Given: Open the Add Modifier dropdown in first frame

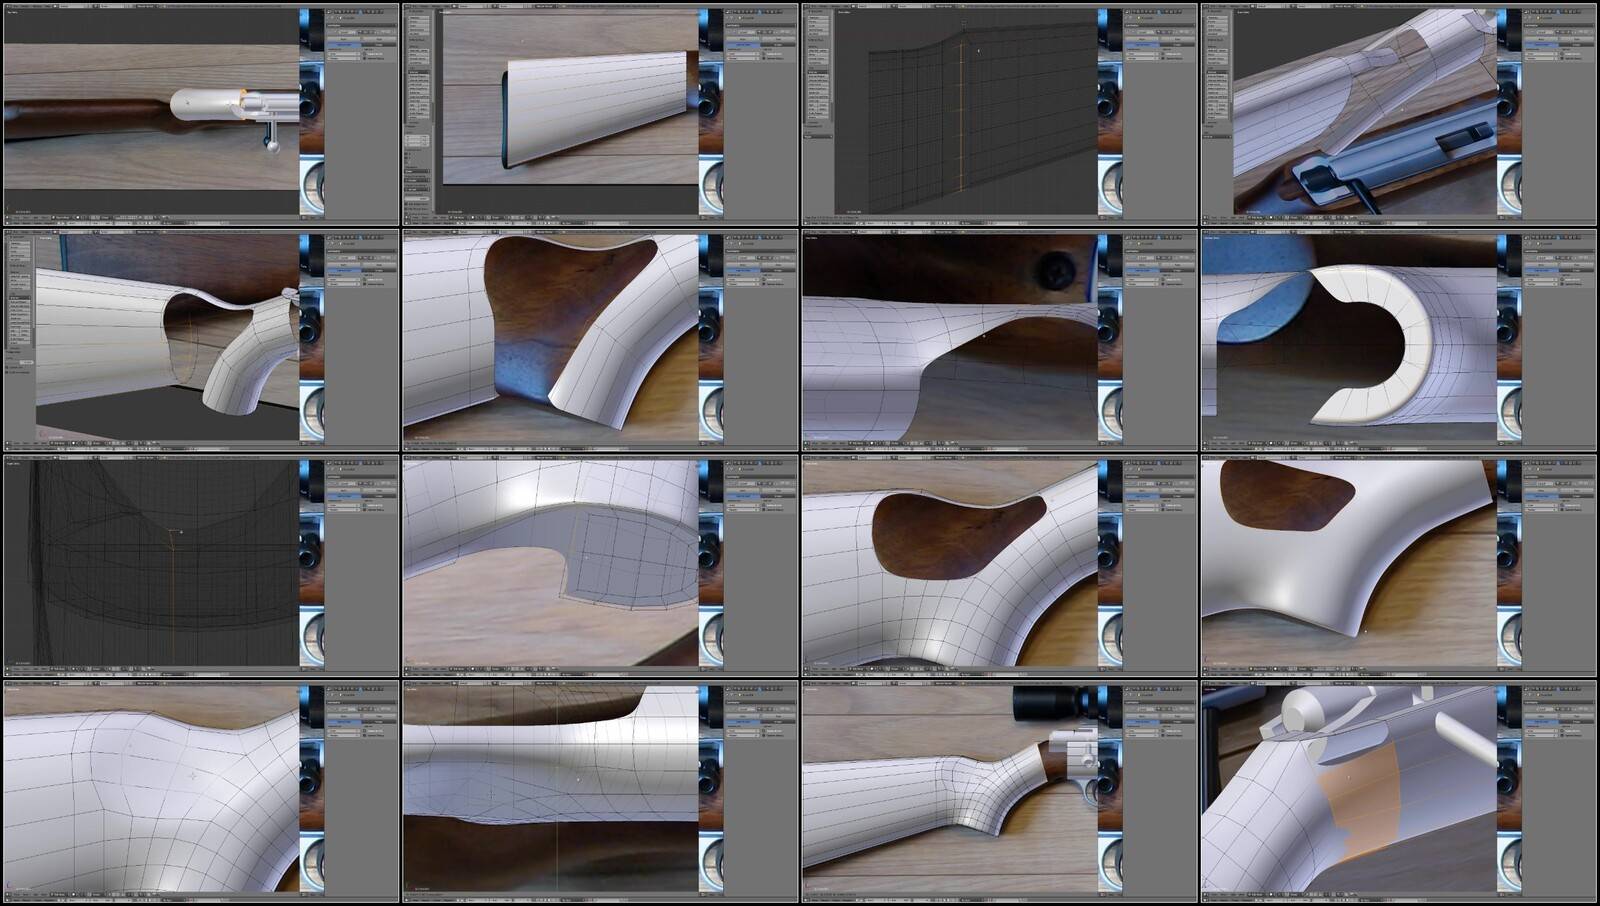Looking at the screenshot, I should 361,25.
